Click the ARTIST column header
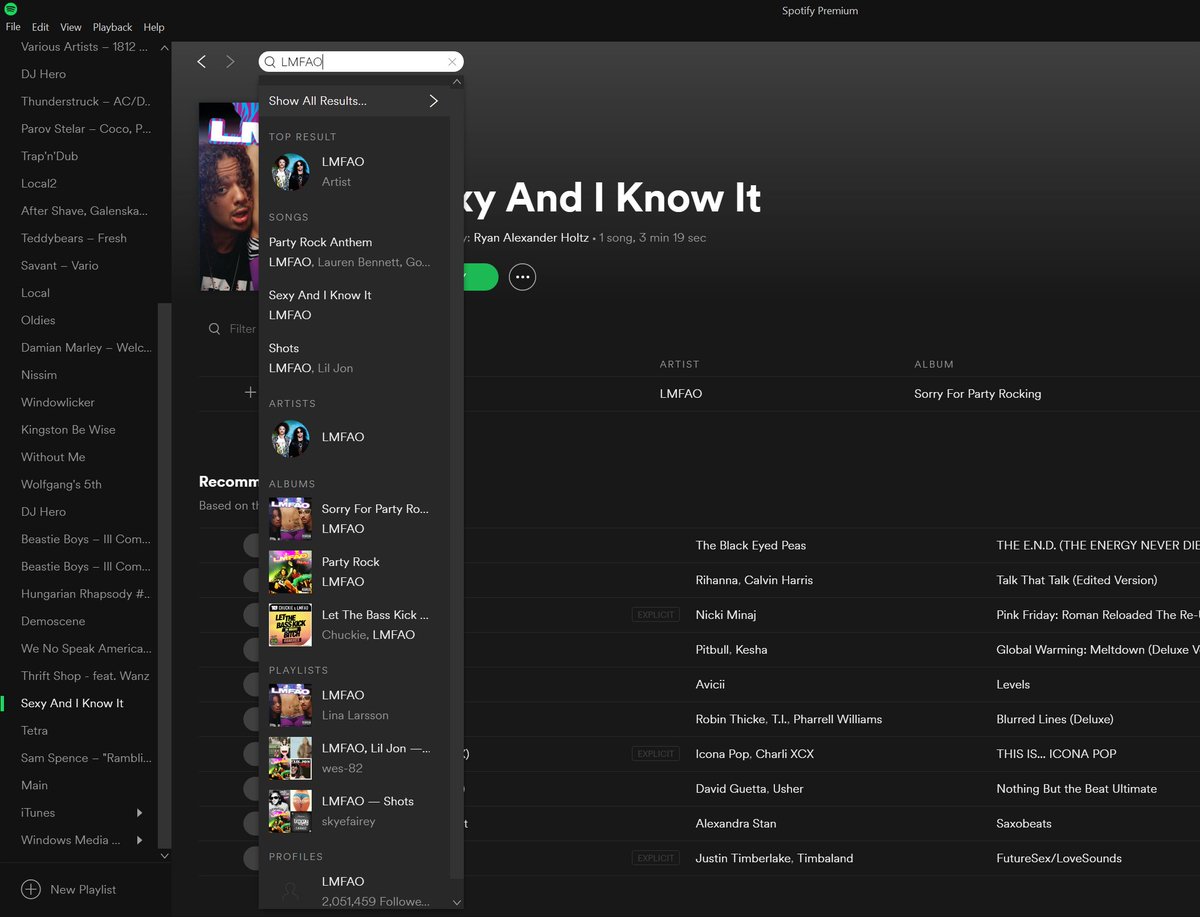The height and width of the screenshot is (917, 1200). coord(680,364)
